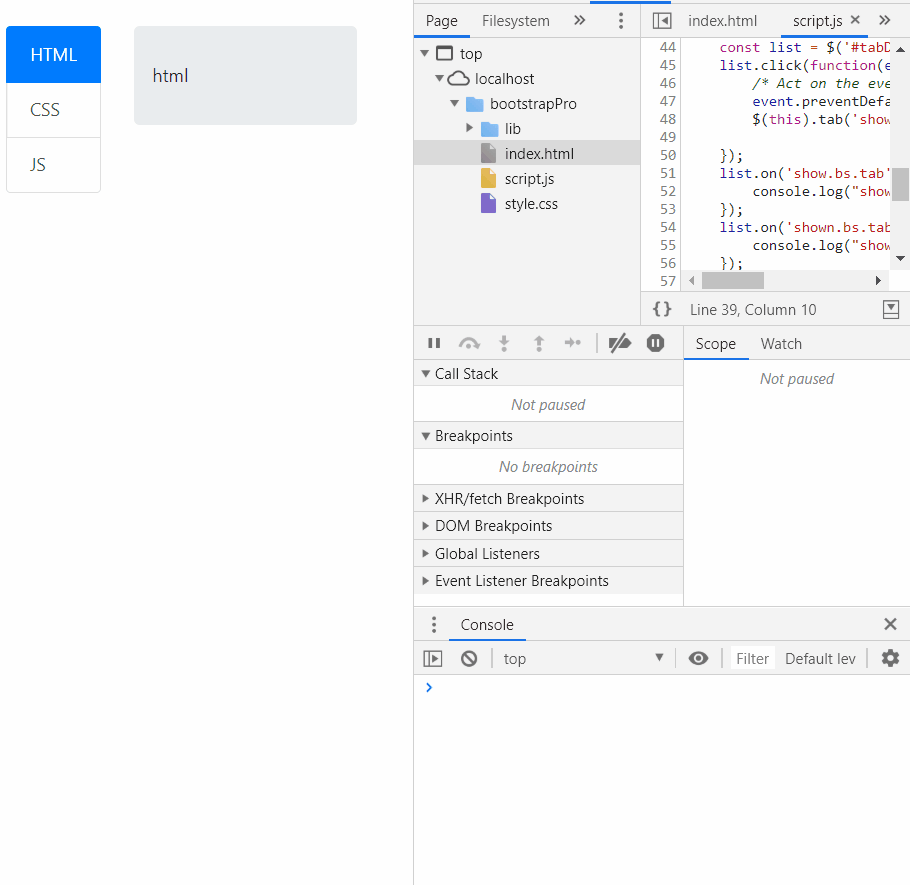Click line number 45 in the gutter

tap(667, 65)
